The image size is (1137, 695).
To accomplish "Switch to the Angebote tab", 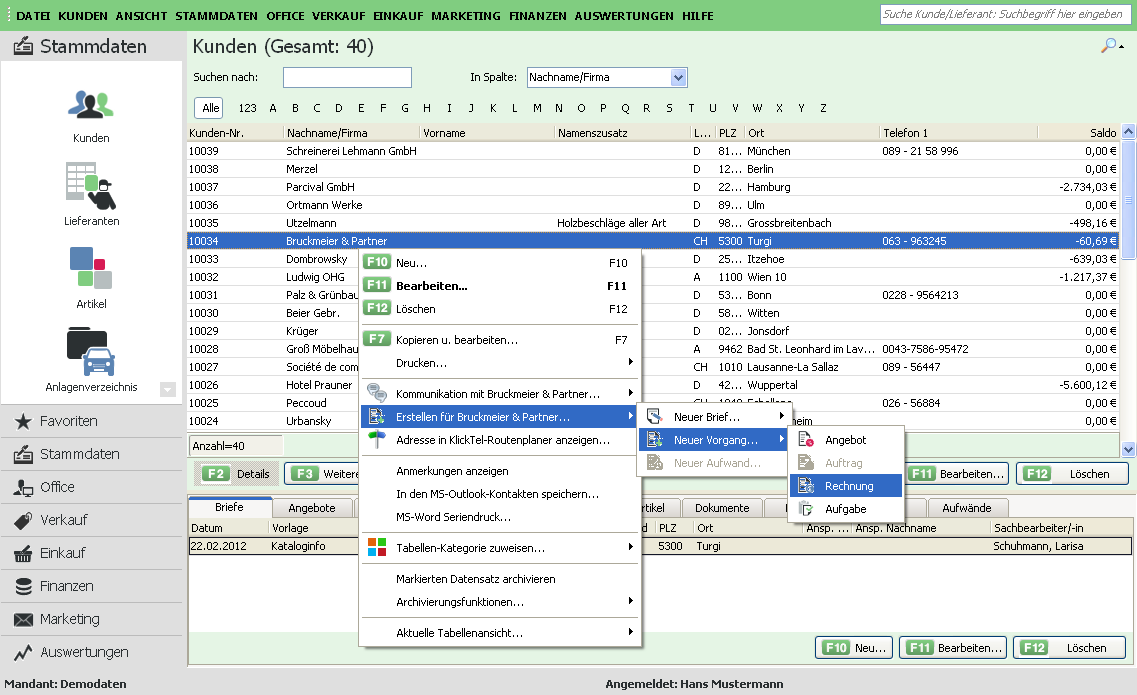I will click(x=312, y=508).
